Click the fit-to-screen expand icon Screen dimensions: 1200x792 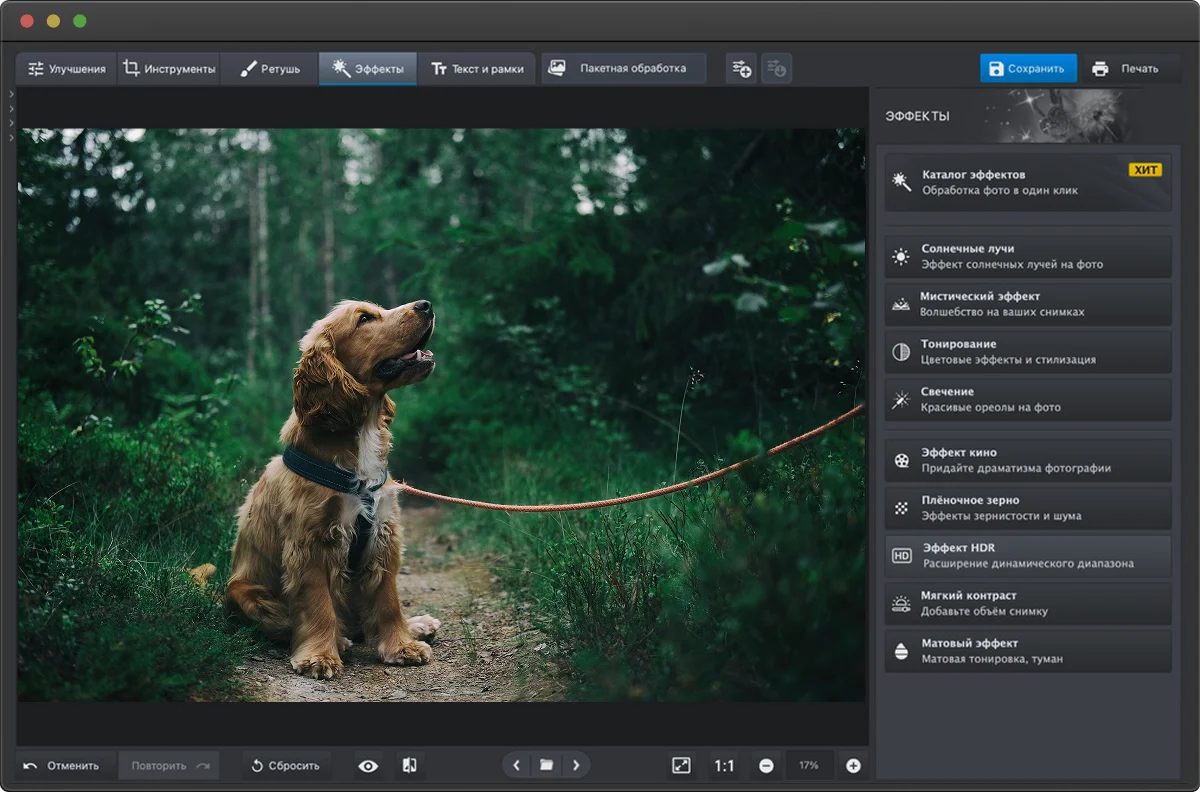coord(681,766)
